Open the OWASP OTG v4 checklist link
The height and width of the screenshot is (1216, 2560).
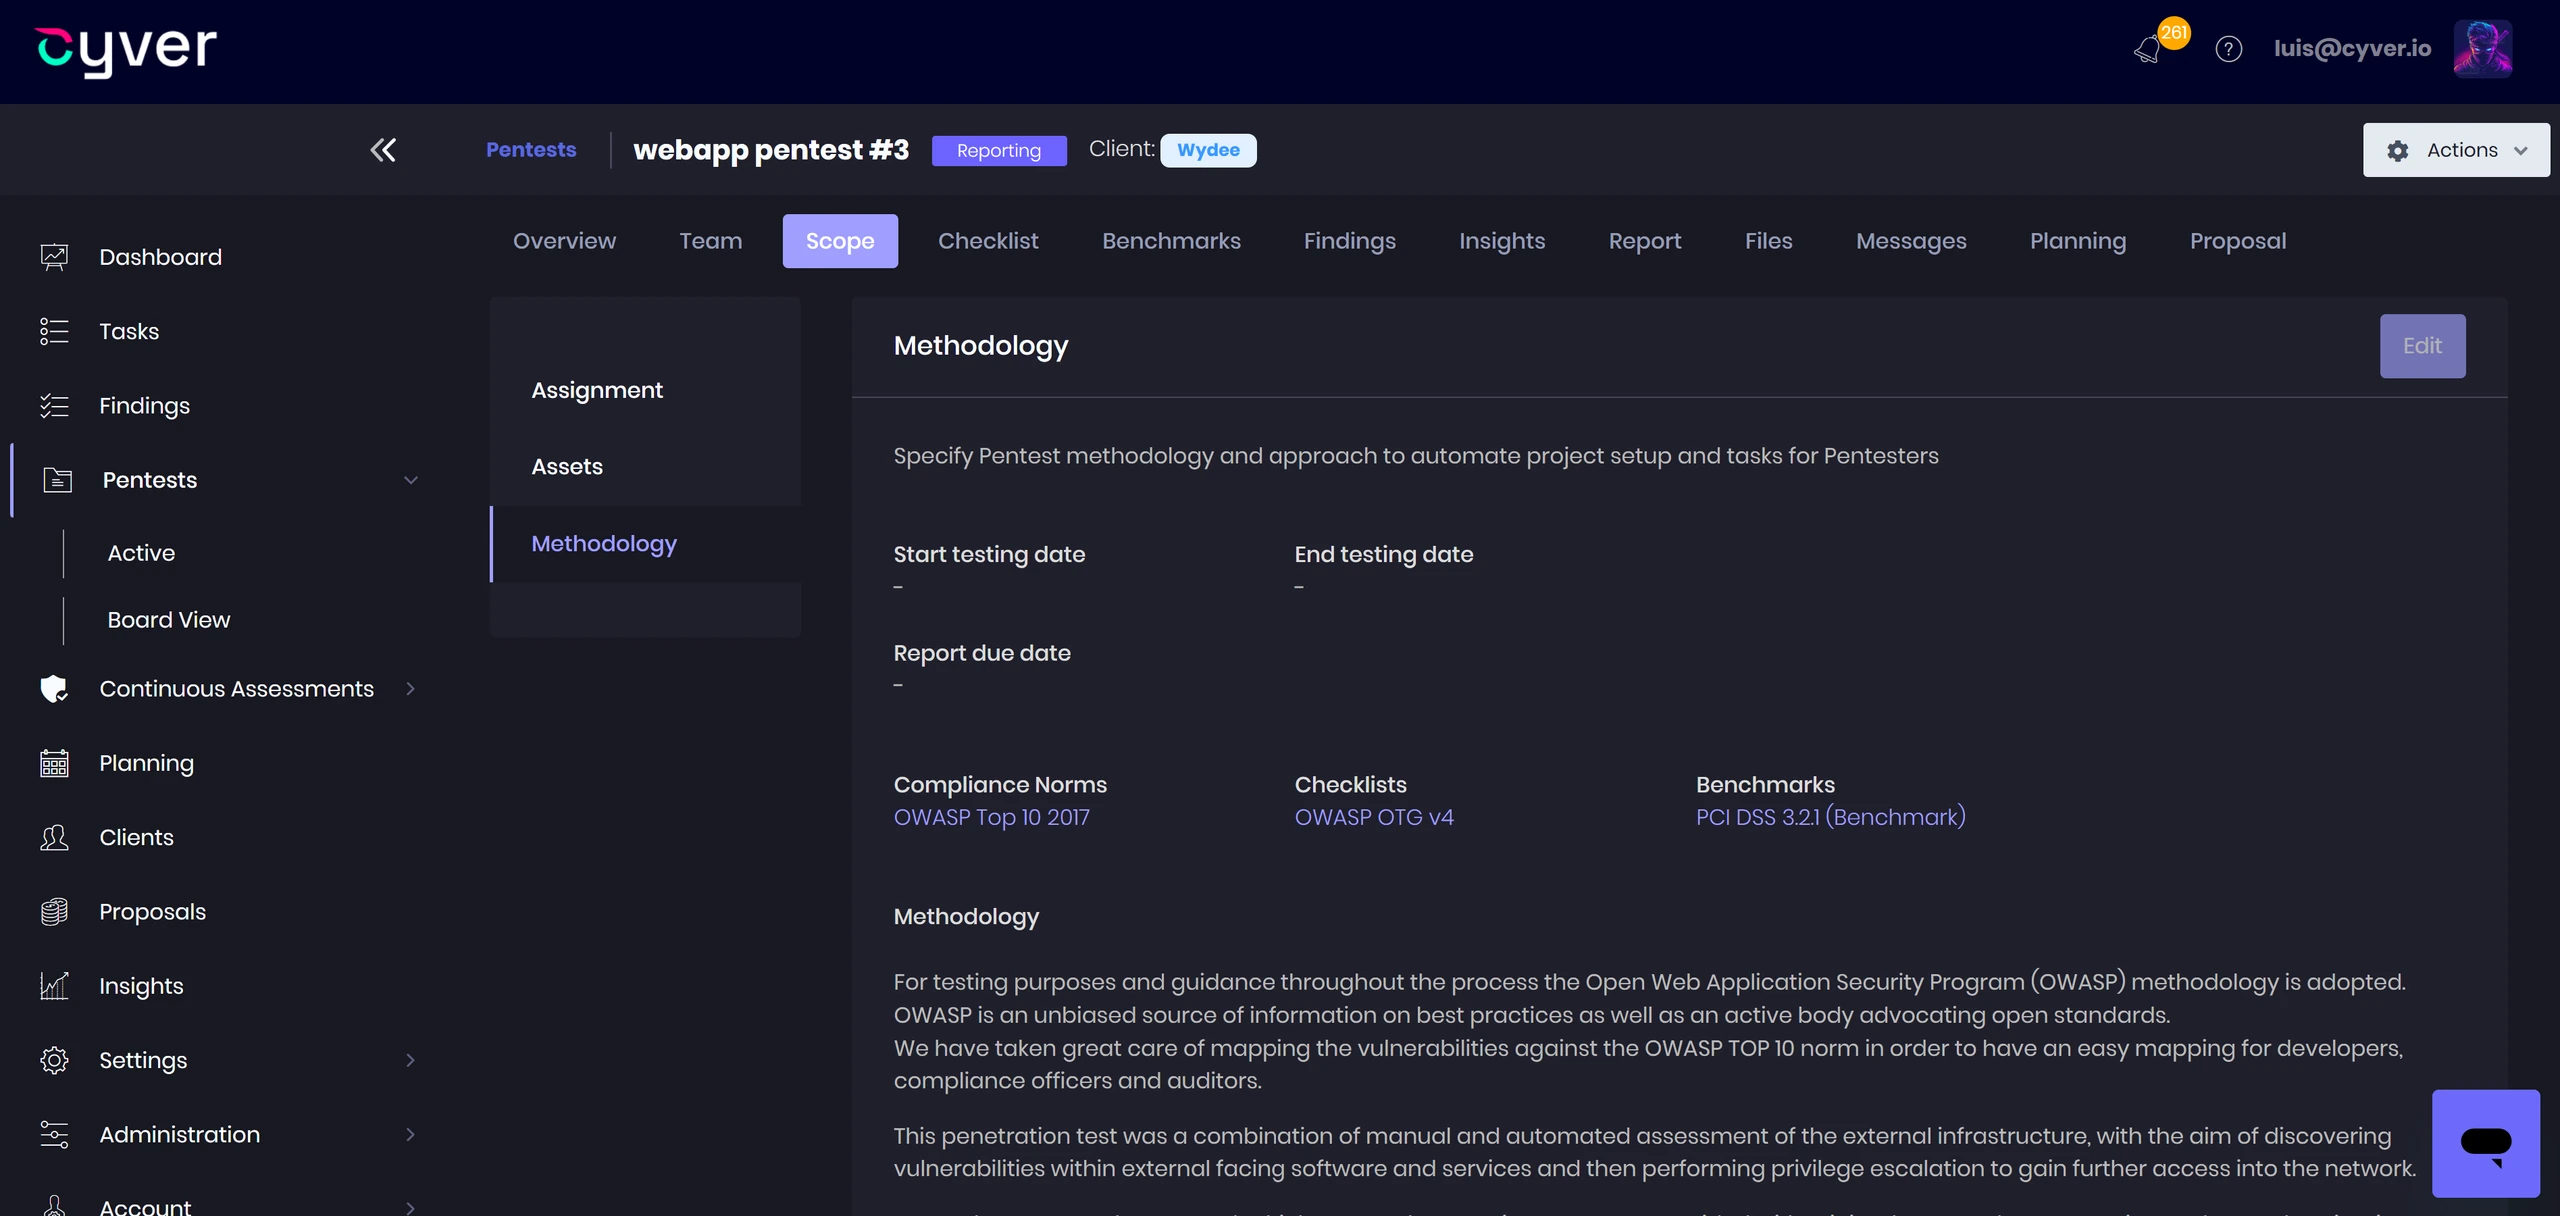click(x=1374, y=817)
